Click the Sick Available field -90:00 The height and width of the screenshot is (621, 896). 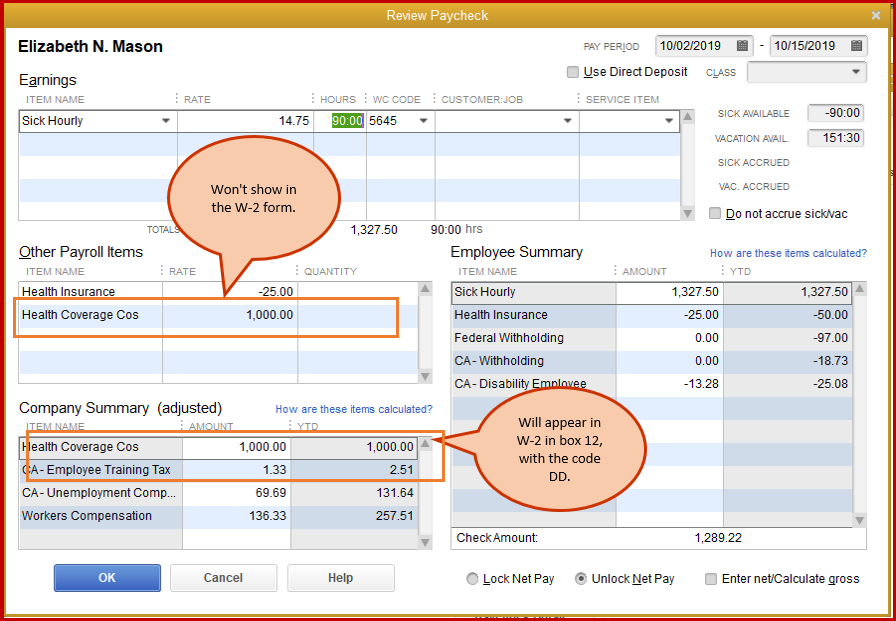coord(835,113)
